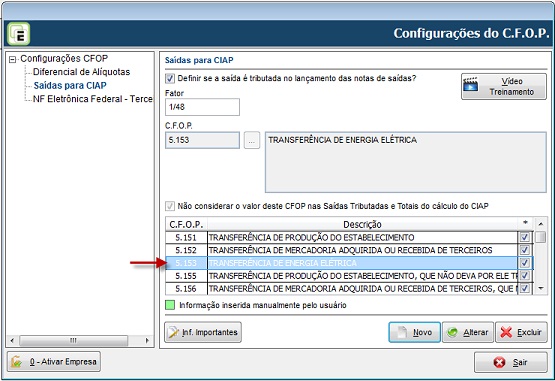The image size is (555, 381).
Task: Click the grid scrollbar down arrow
Action: coord(540,288)
